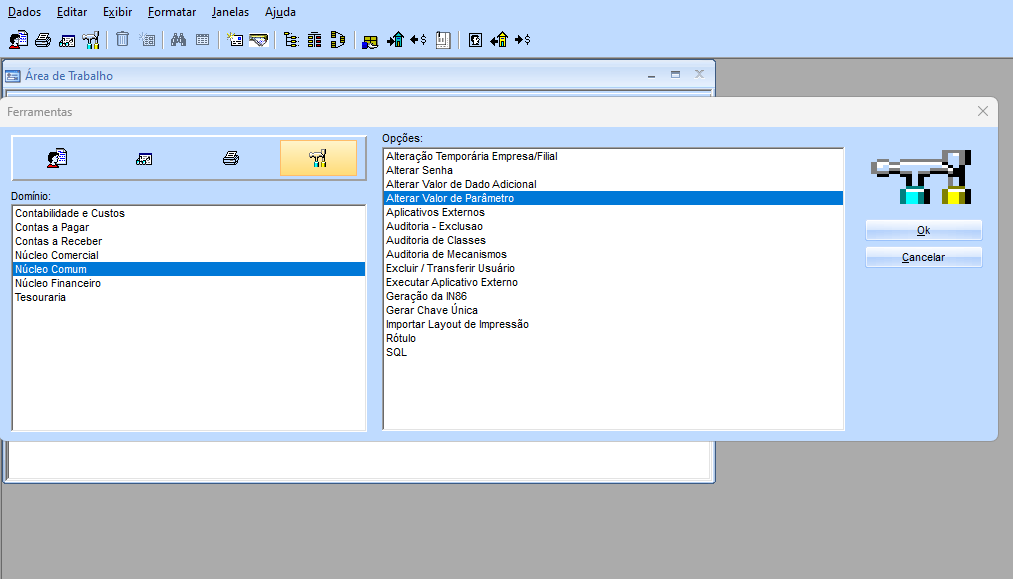Image resolution: width=1013 pixels, height=579 pixels.
Task: Open the Formatar menu
Action: [x=172, y=12]
